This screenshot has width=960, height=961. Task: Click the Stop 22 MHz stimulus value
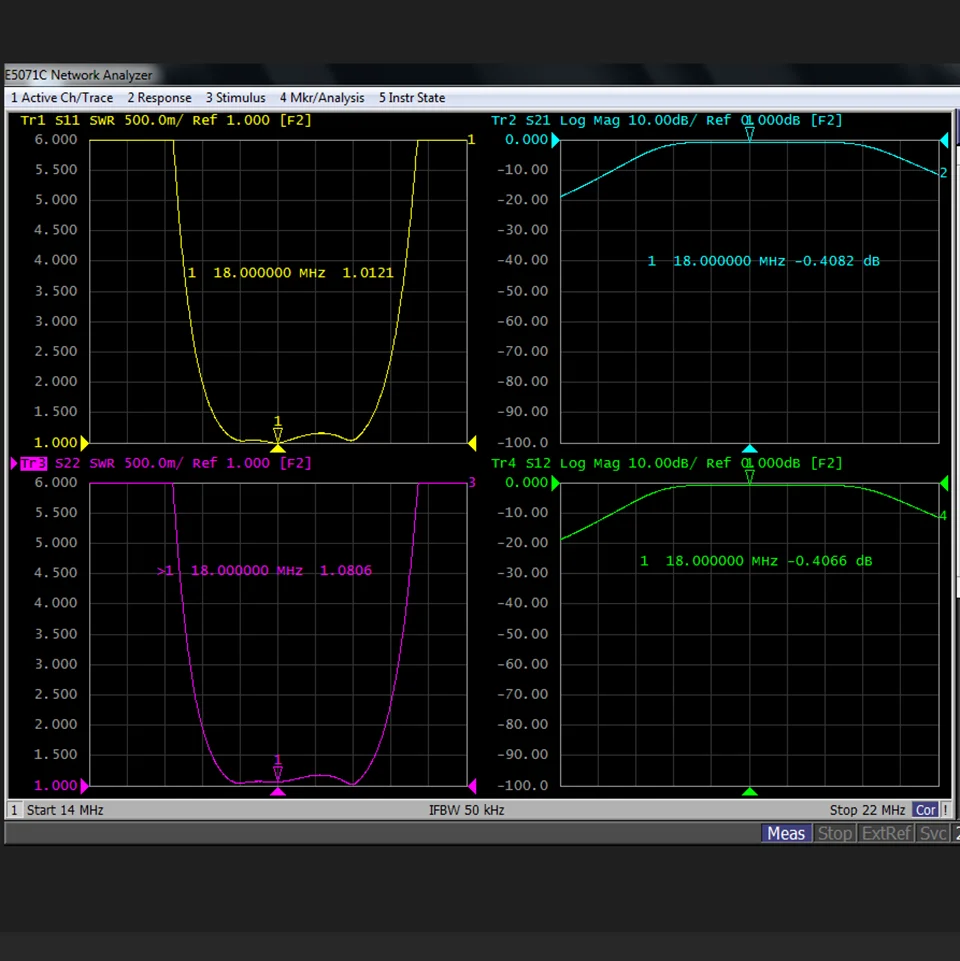[x=867, y=810]
